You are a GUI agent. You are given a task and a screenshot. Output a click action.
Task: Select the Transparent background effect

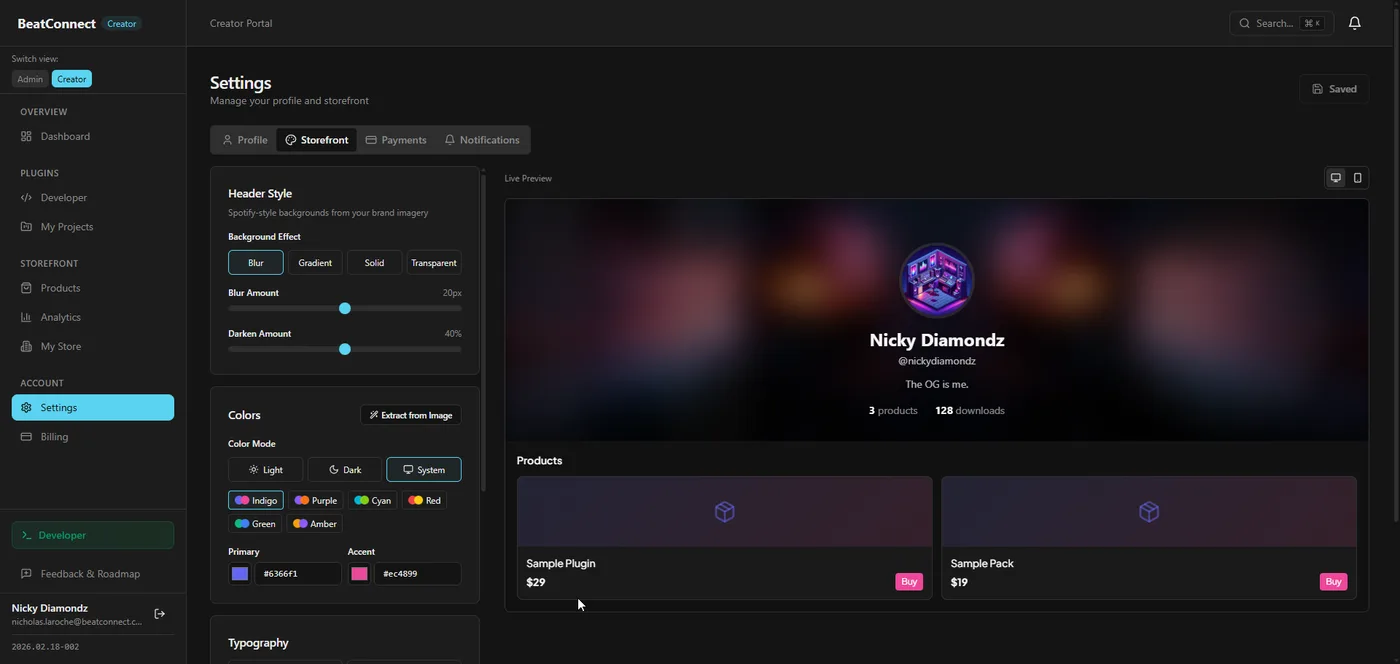pyautogui.click(x=434, y=262)
